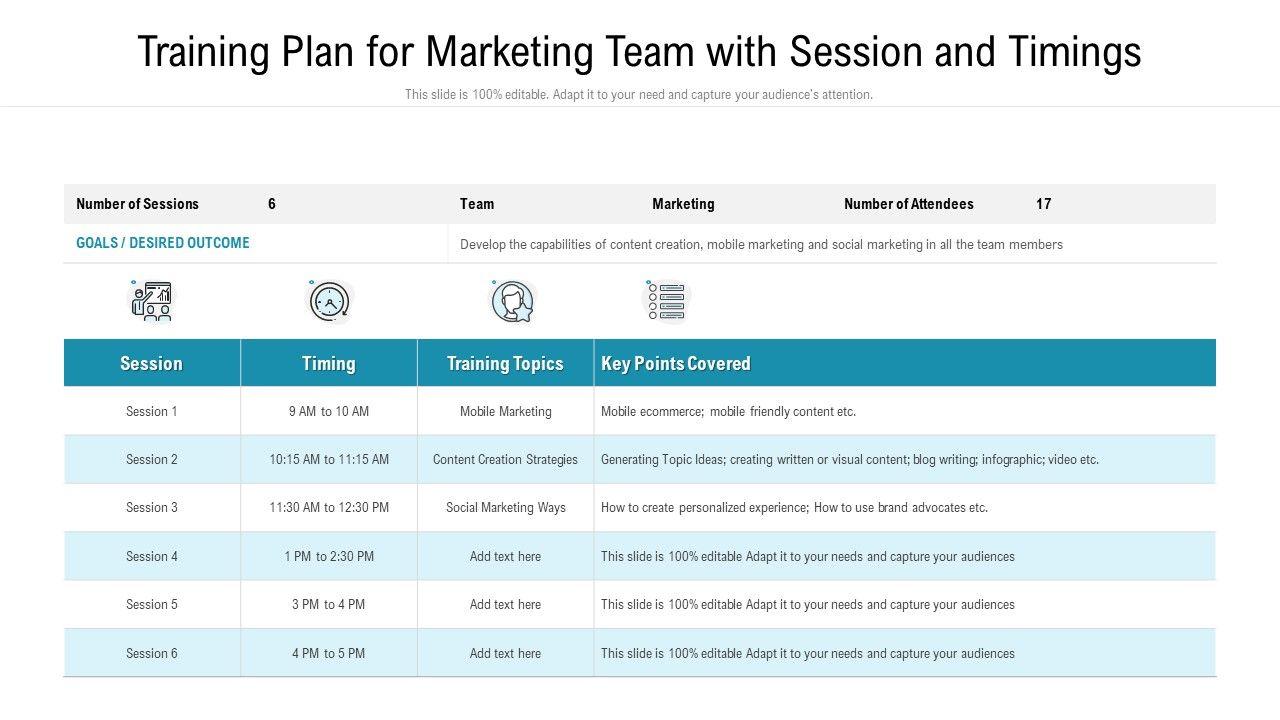
Task: Click the person with star icon
Action: click(x=512, y=301)
